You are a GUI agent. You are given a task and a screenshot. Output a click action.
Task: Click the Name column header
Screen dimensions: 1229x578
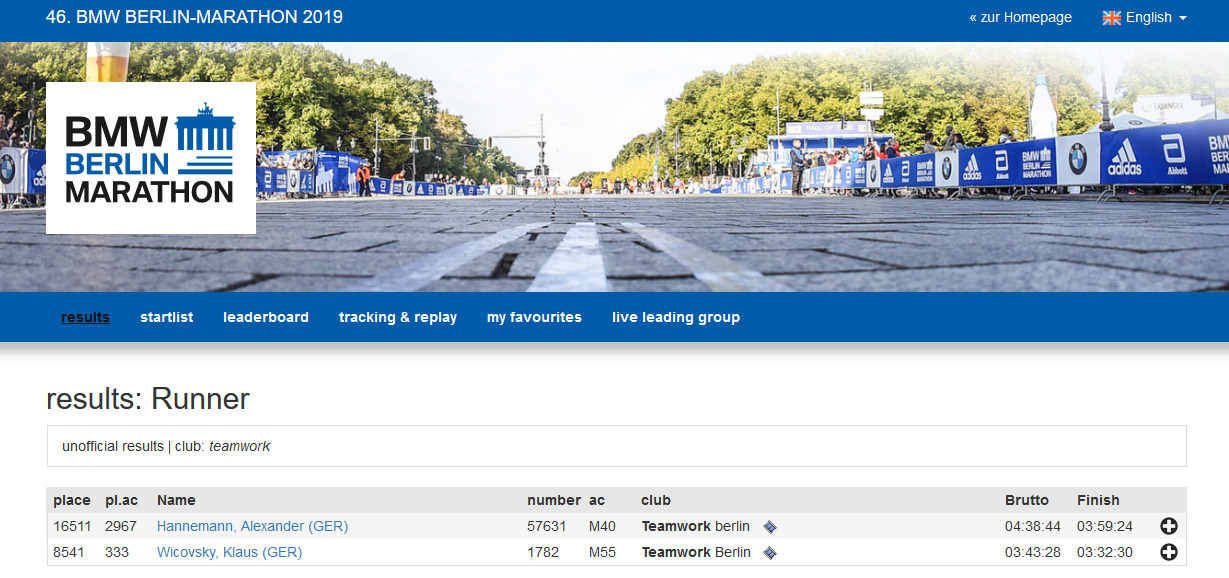176,500
